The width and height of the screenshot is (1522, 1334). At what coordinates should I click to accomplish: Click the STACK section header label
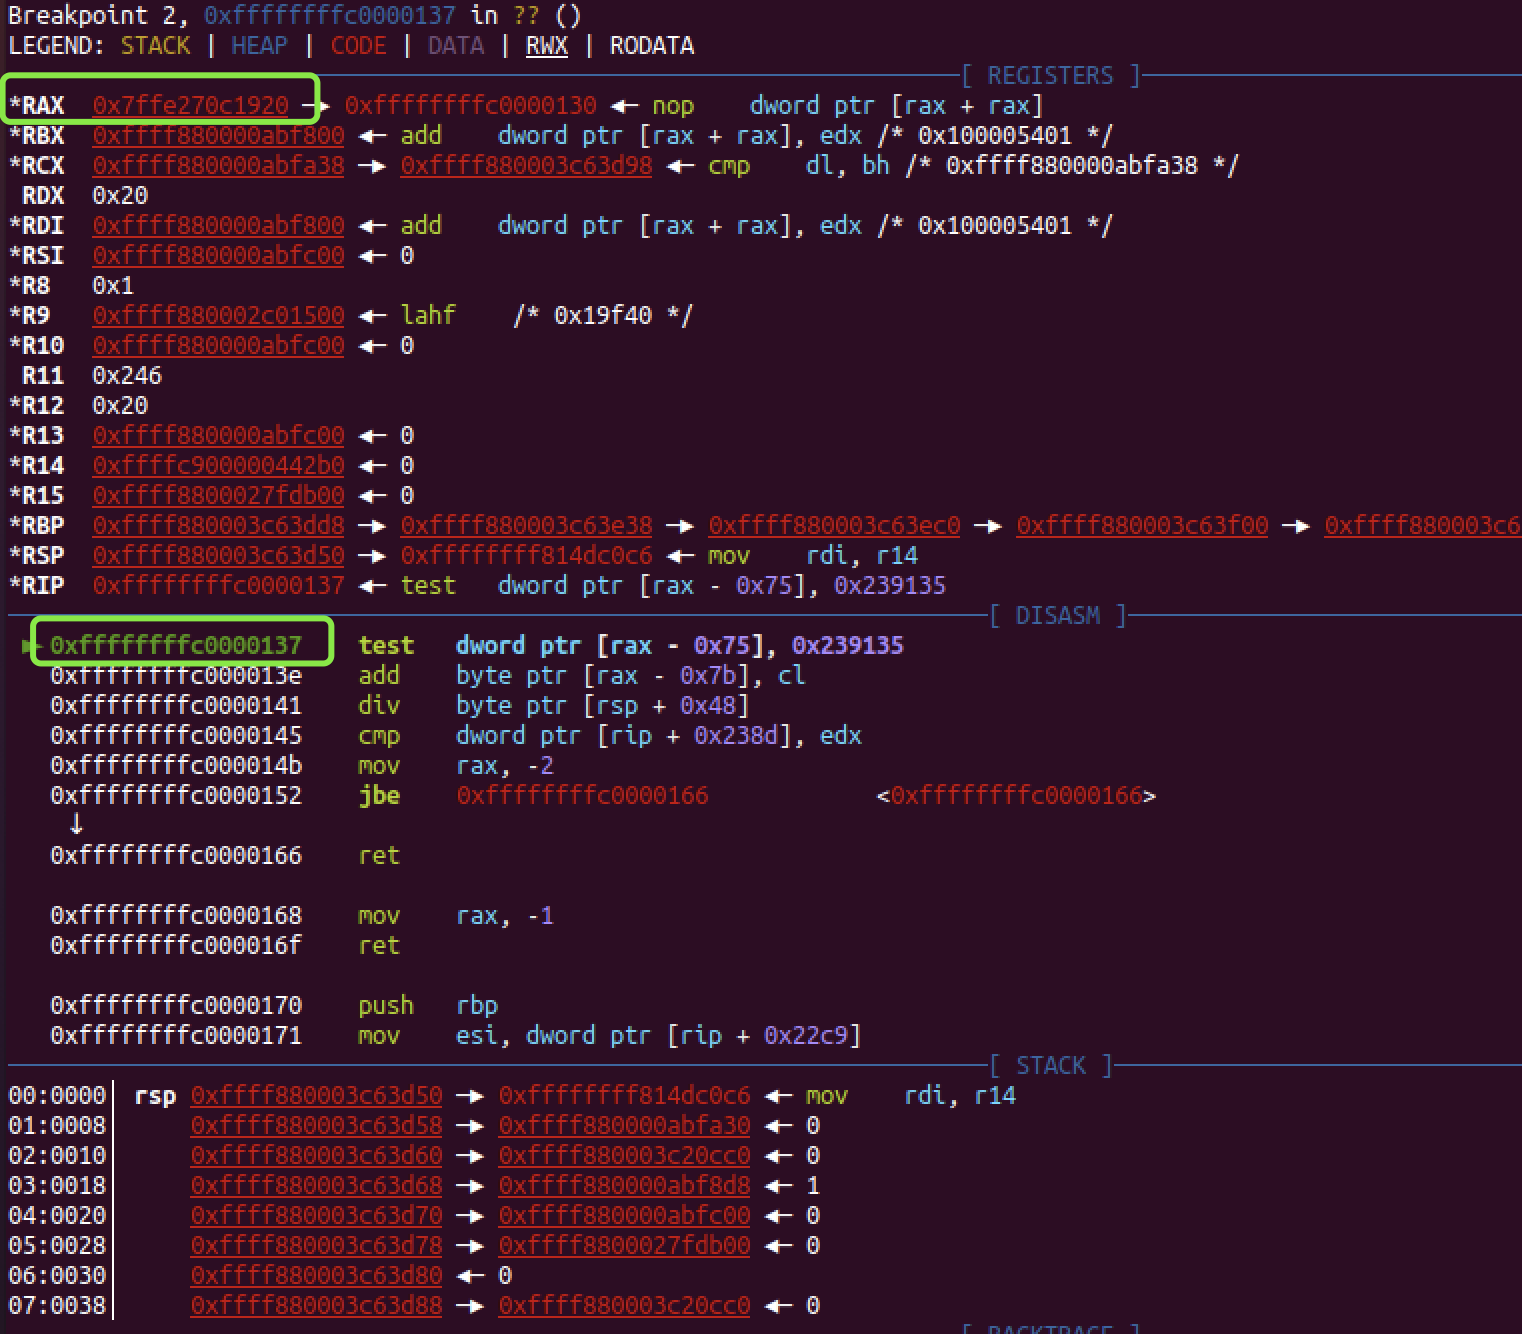click(x=1050, y=1066)
